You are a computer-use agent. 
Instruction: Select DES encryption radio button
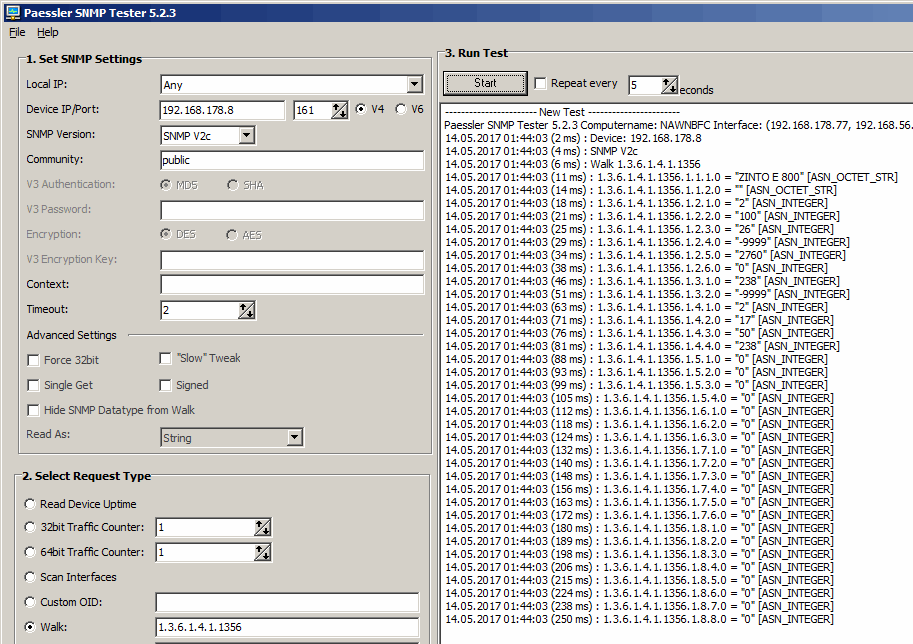[166, 234]
